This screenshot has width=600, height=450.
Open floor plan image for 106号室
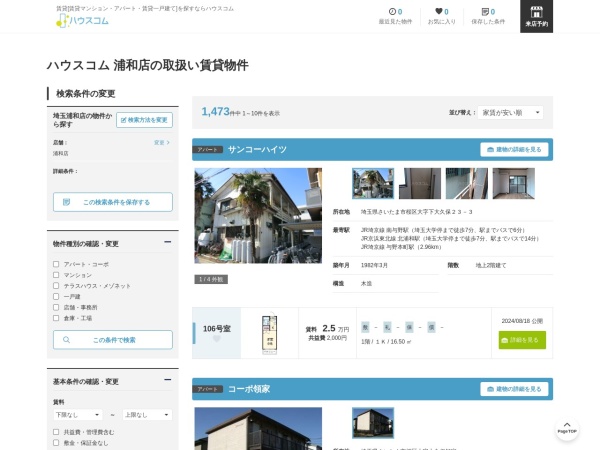269,333
